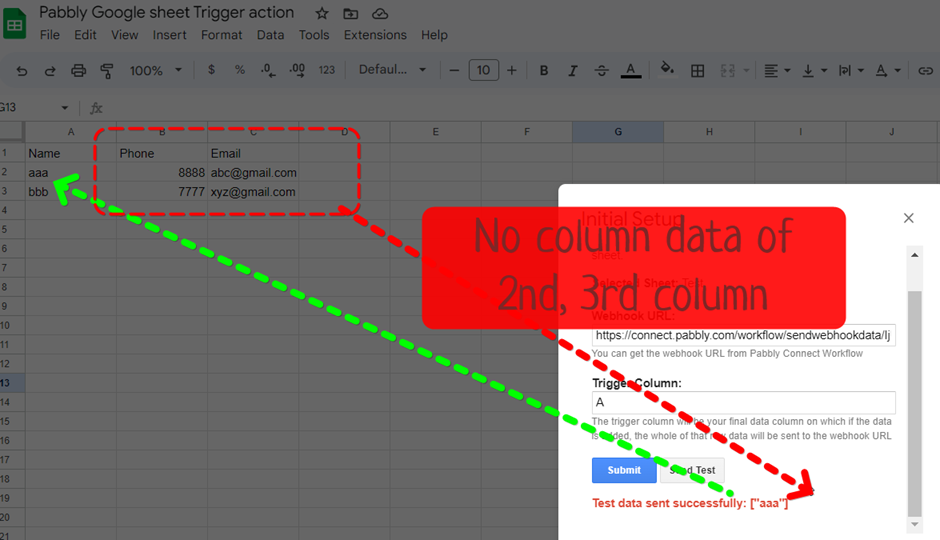Viewport: 940px width, 540px height.
Task: Close the Initial Setup dialog
Action: [909, 218]
